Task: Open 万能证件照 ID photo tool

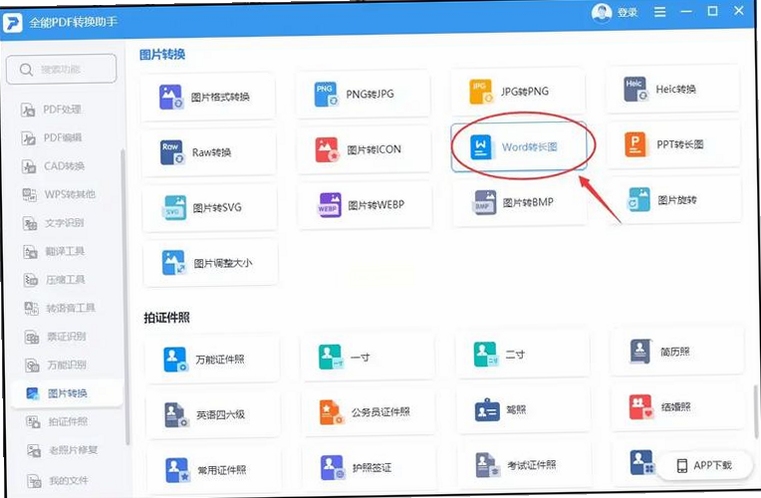Action: pos(213,359)
